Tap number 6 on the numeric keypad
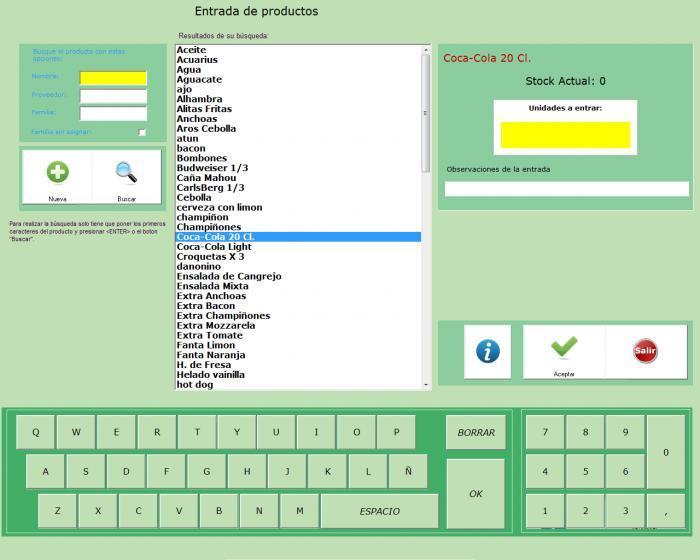This screenshot has width=700, height=560. 625,472
